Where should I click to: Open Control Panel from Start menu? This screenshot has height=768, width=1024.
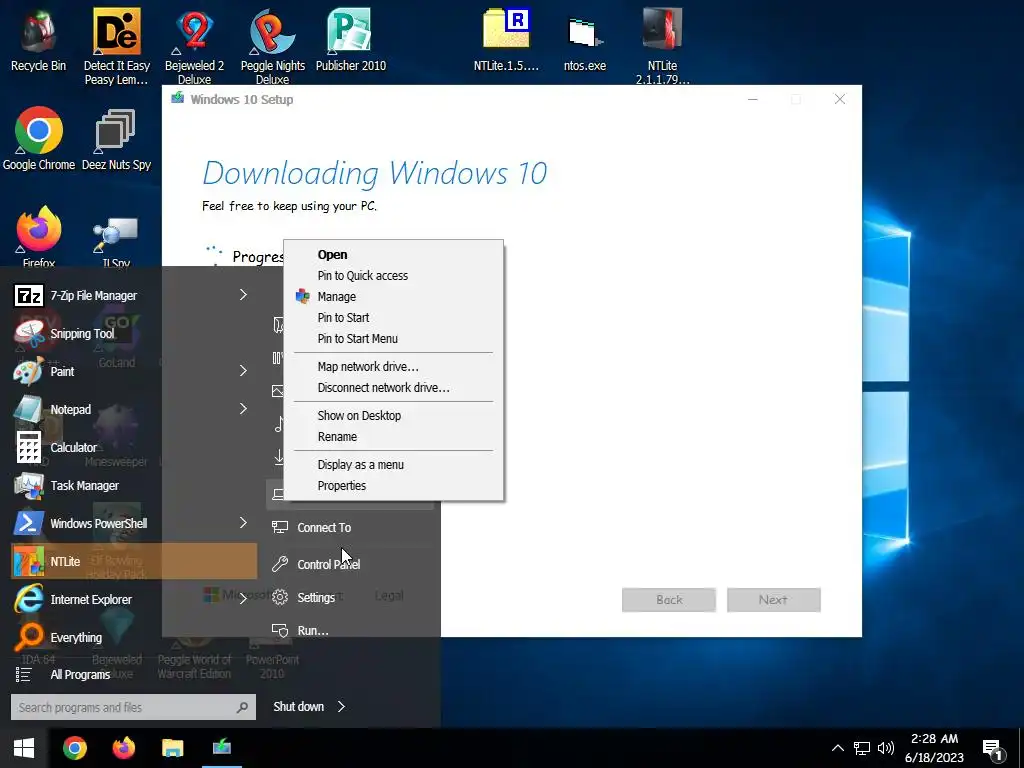point(350,564)
